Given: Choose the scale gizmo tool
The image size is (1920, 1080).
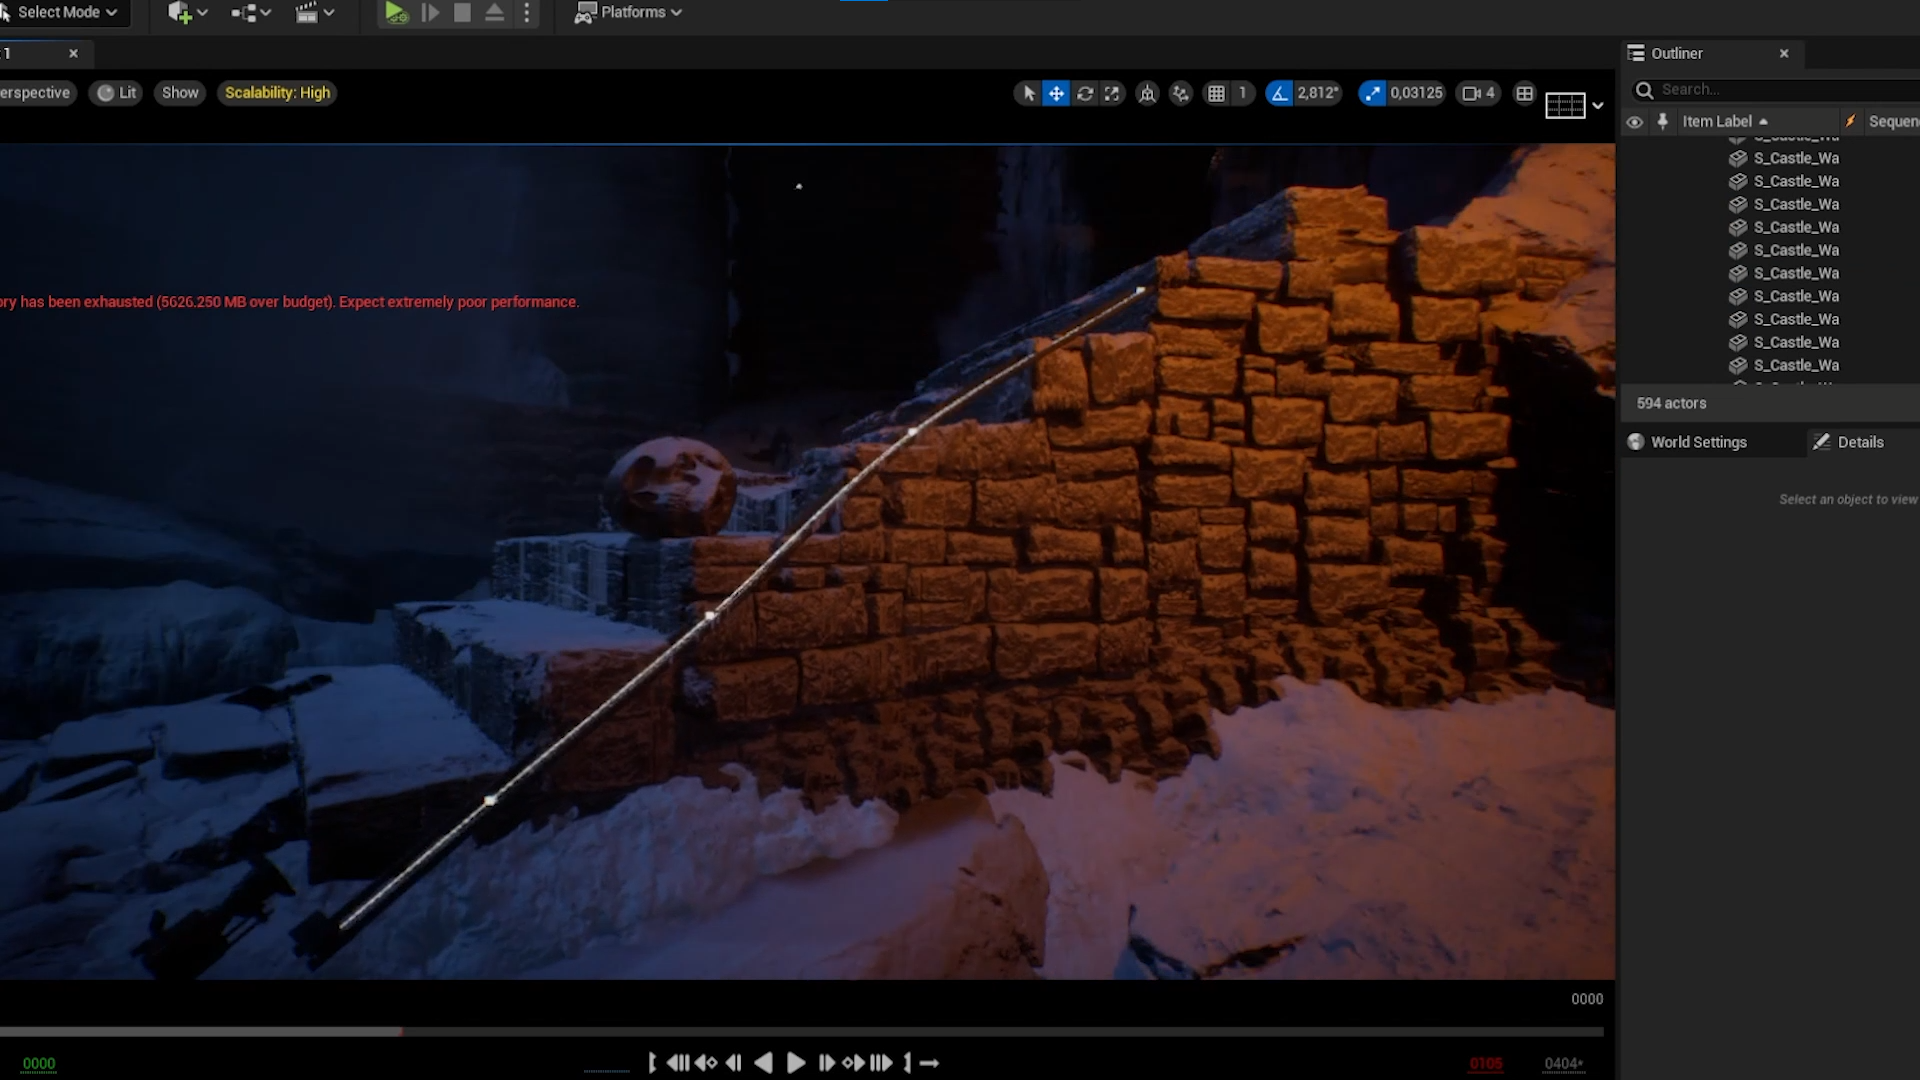Looking at the screenshot, I should tap(1112, 93).
